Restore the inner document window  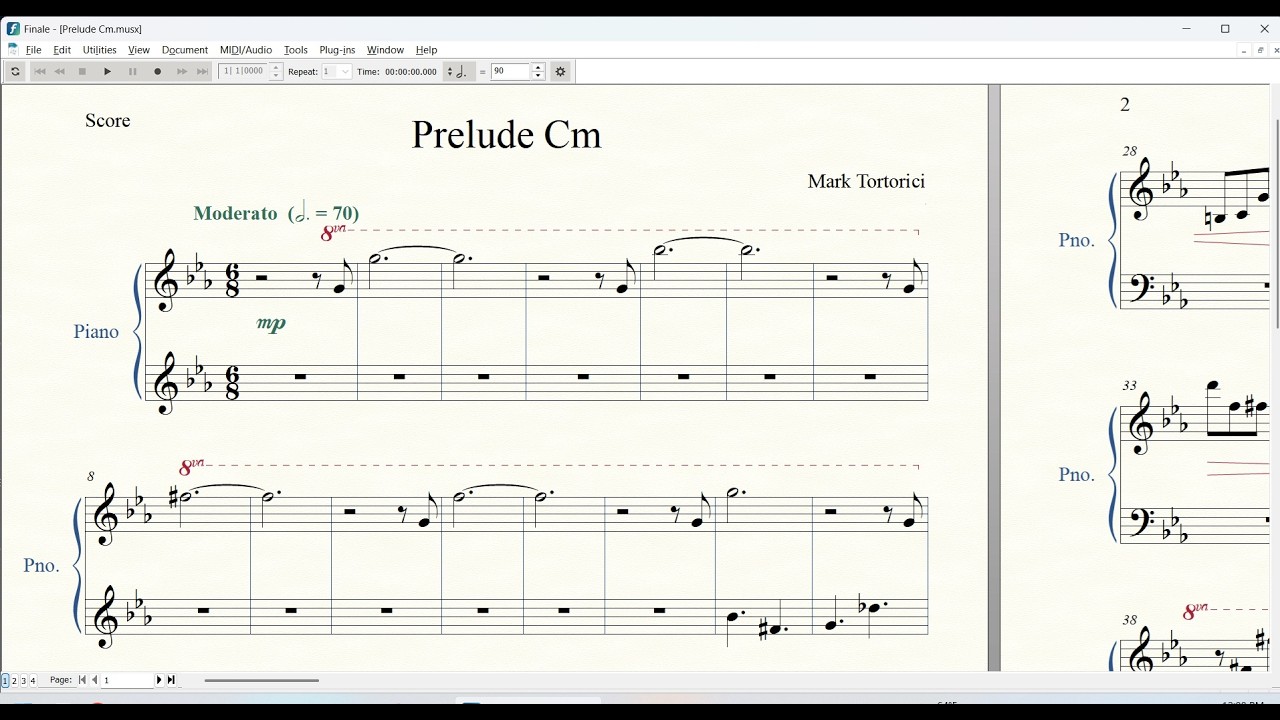point(1260,51)
